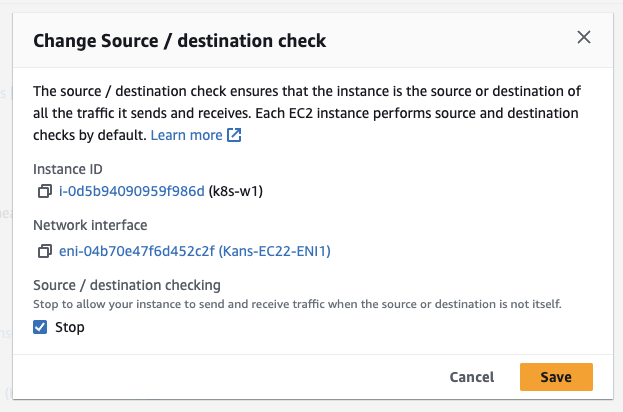This screenshot has height=412, width=623.
Task: Click the external link icon beside Learn more
Action: point(234,134)
